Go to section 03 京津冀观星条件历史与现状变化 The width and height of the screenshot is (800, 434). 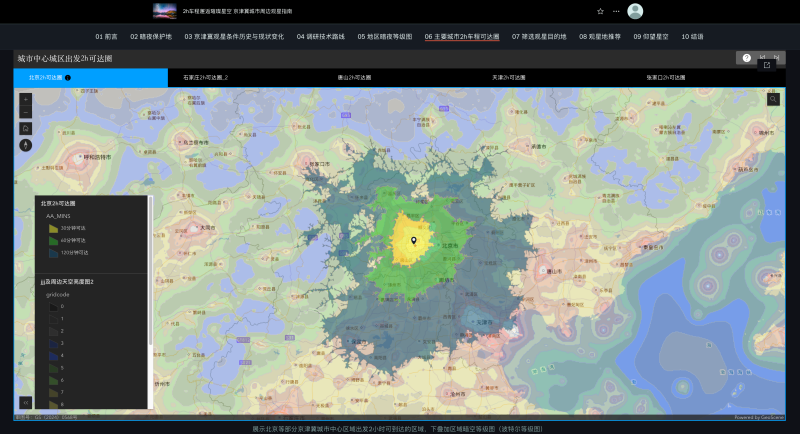point(234,37)
